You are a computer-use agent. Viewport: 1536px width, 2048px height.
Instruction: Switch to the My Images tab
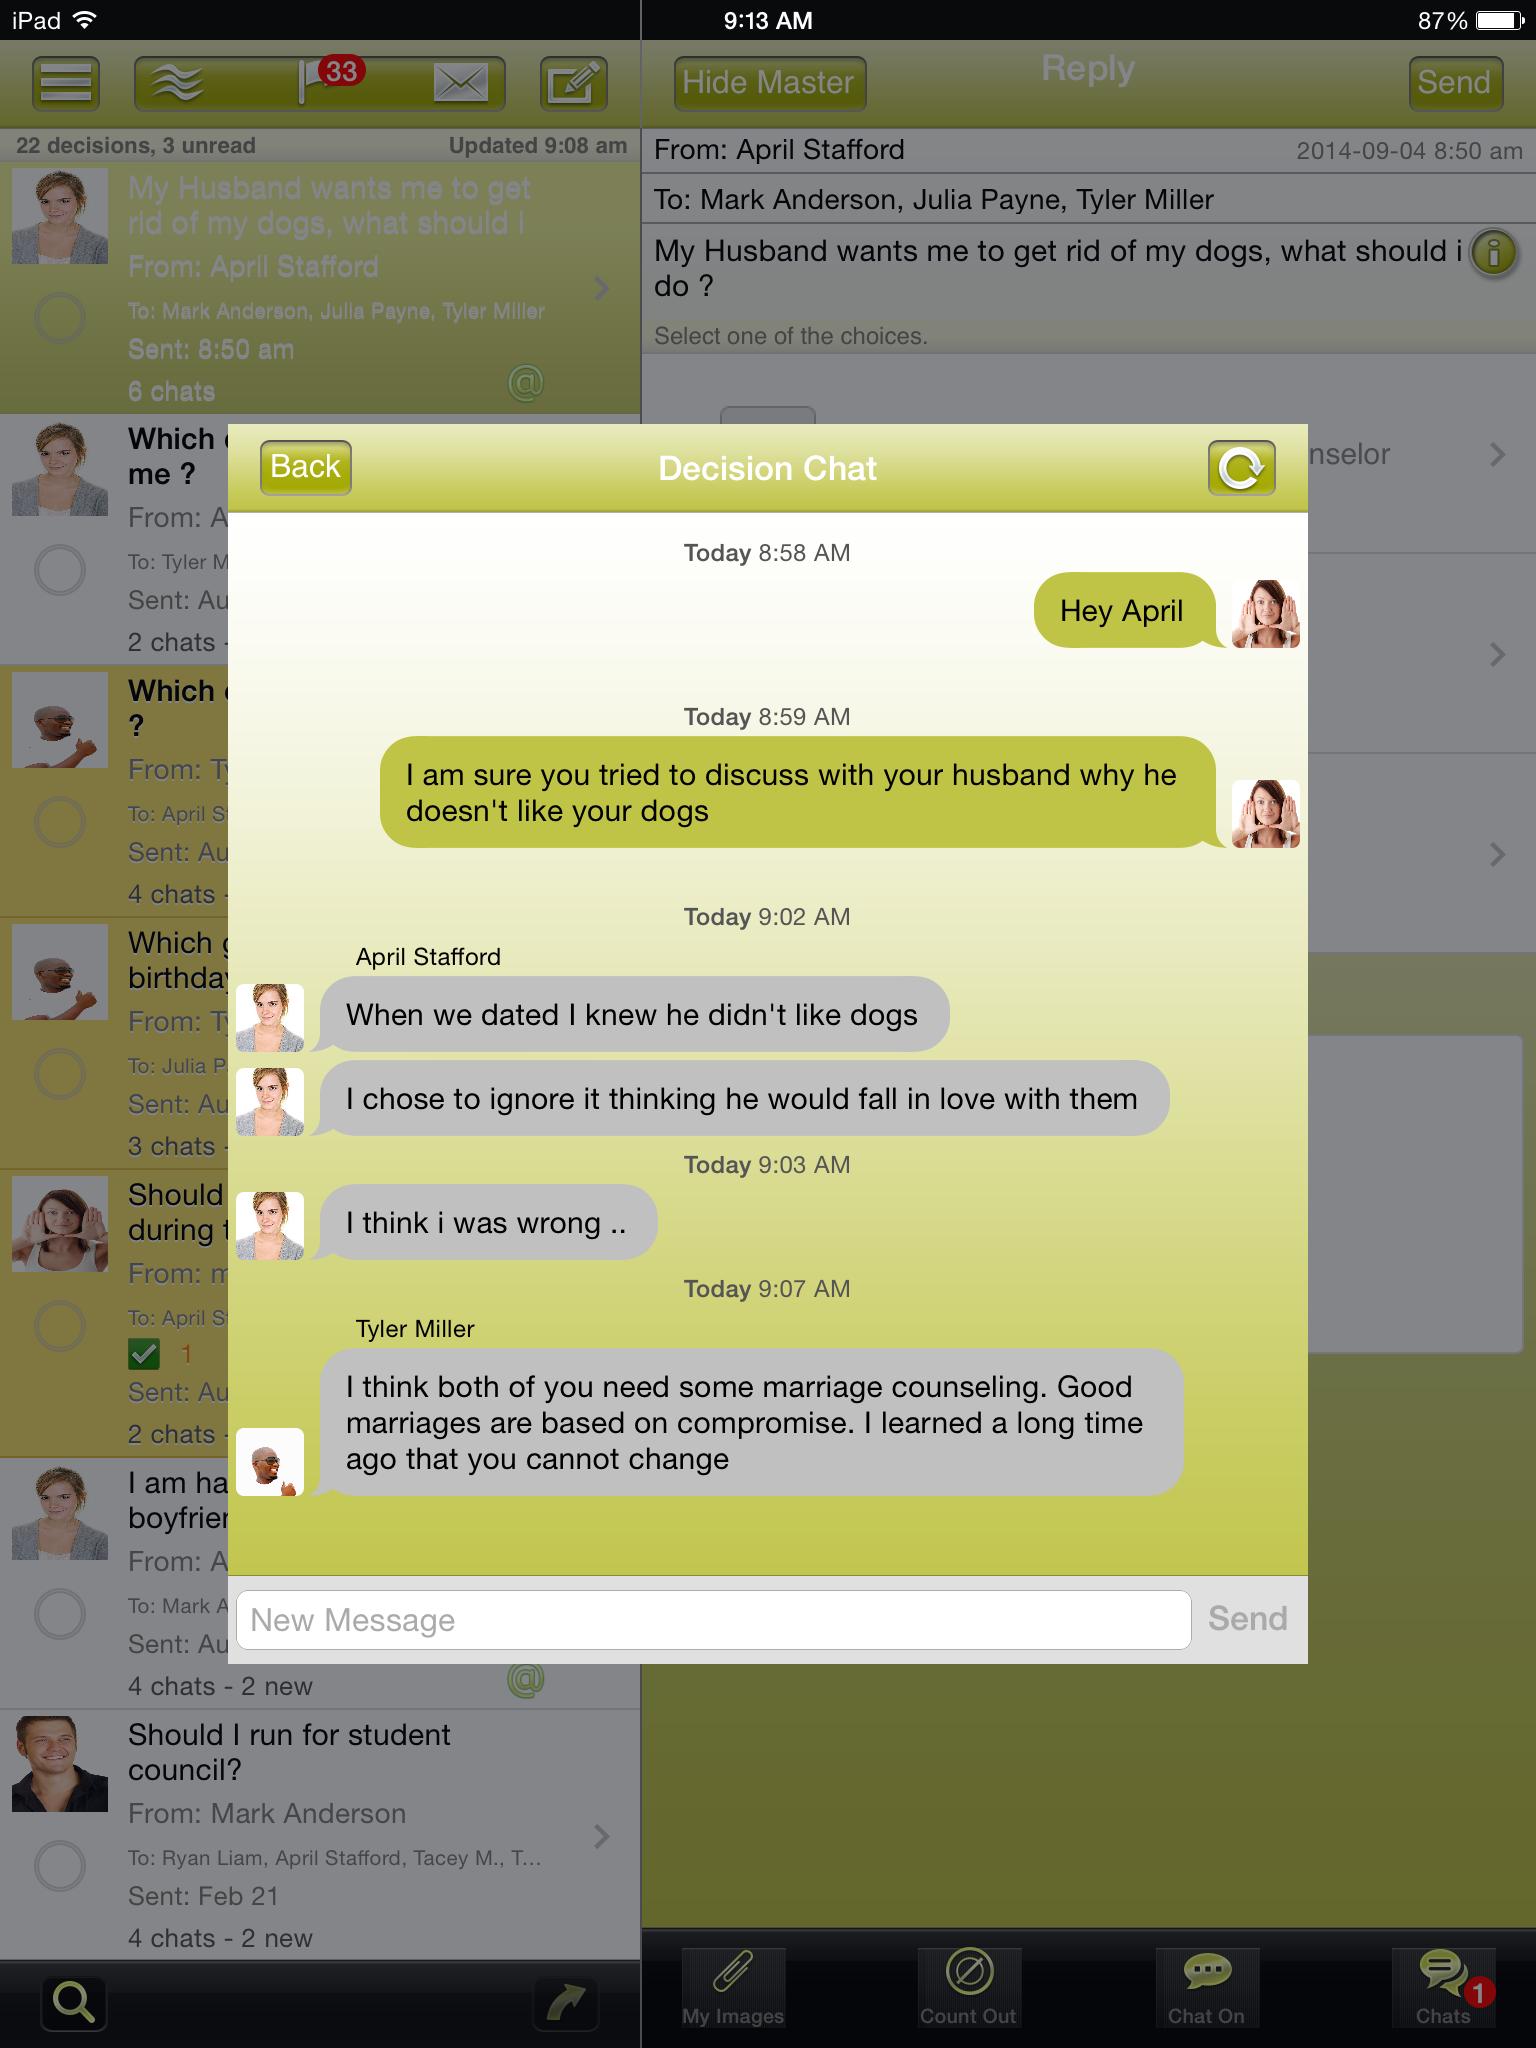733,1988
